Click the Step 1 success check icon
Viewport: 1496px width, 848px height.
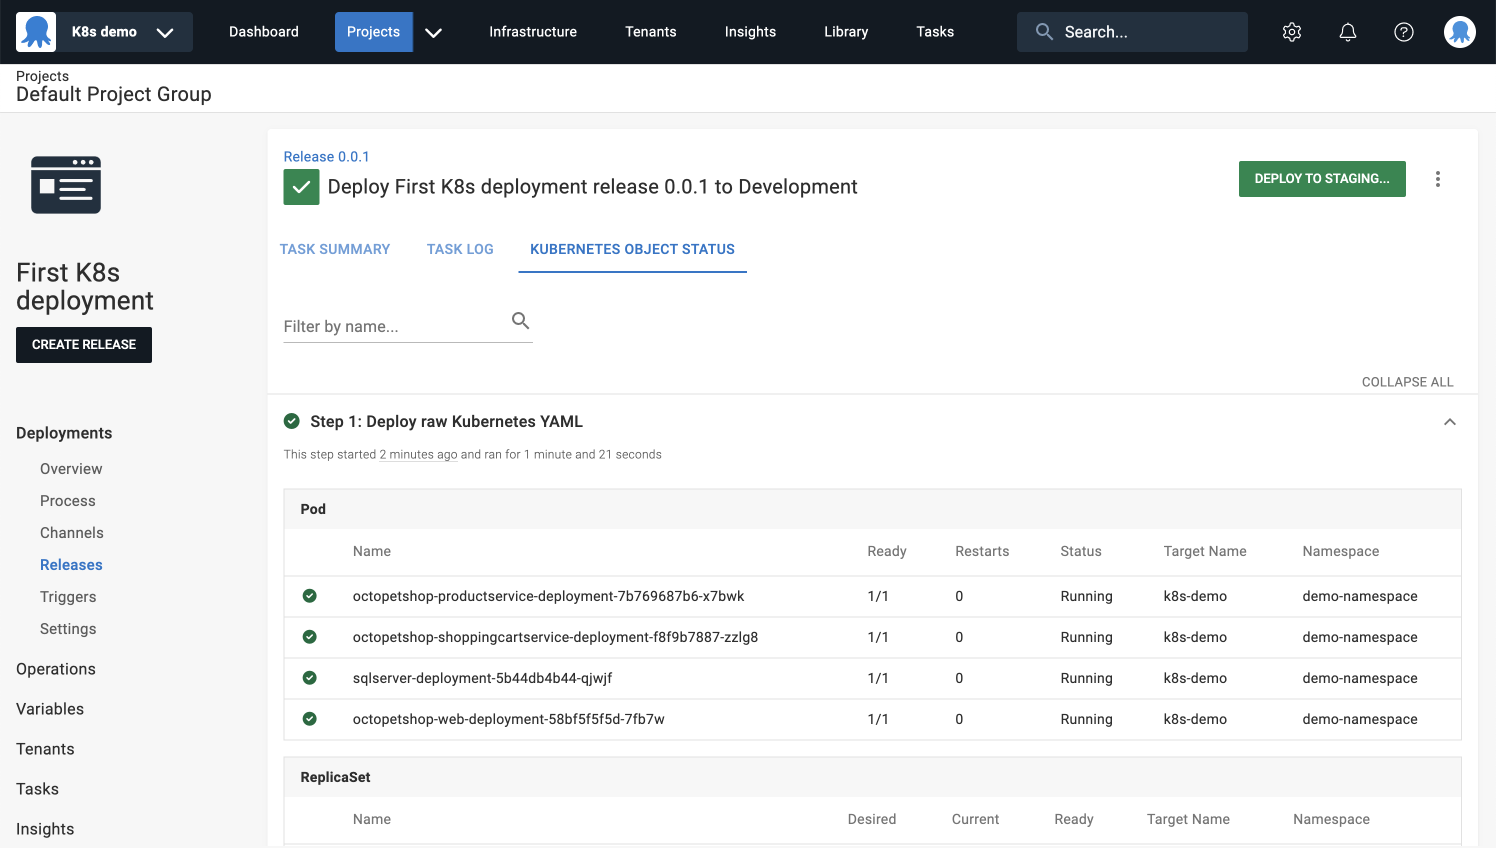pyautogui.click(x=292, y=421)
